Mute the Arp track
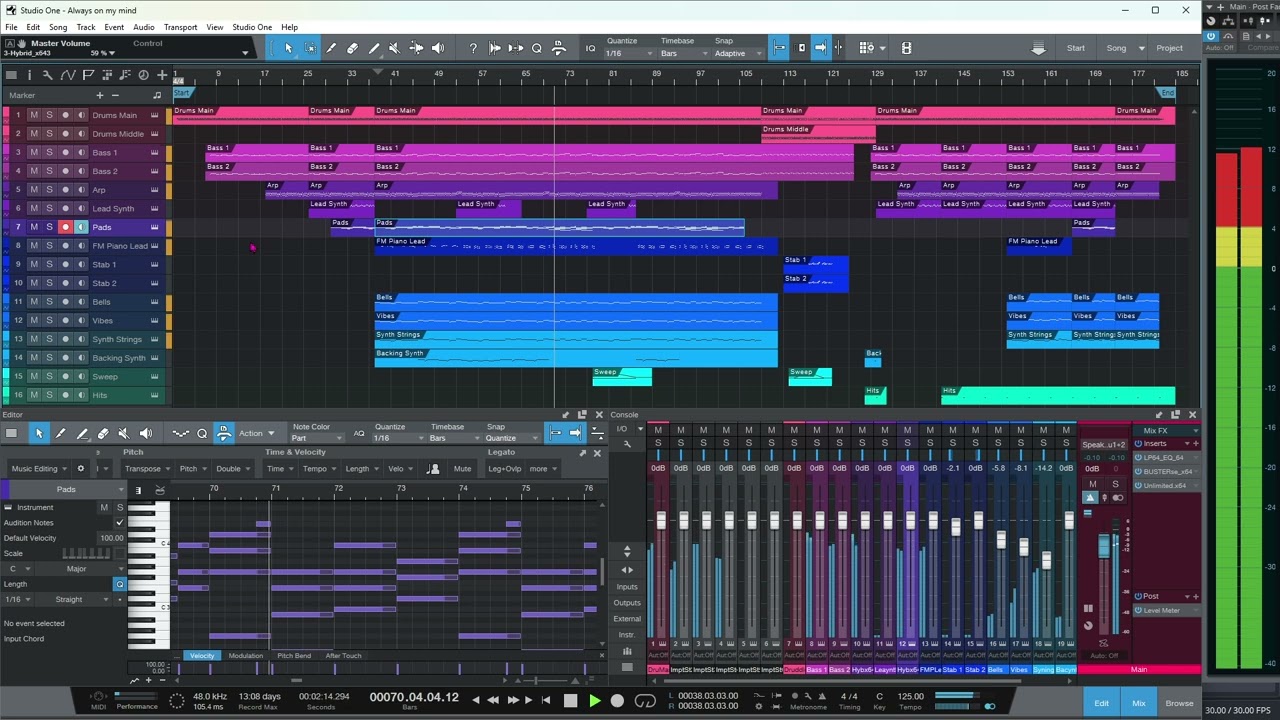The height and width of the screenshot is (720, 1280). pos(34,190)
